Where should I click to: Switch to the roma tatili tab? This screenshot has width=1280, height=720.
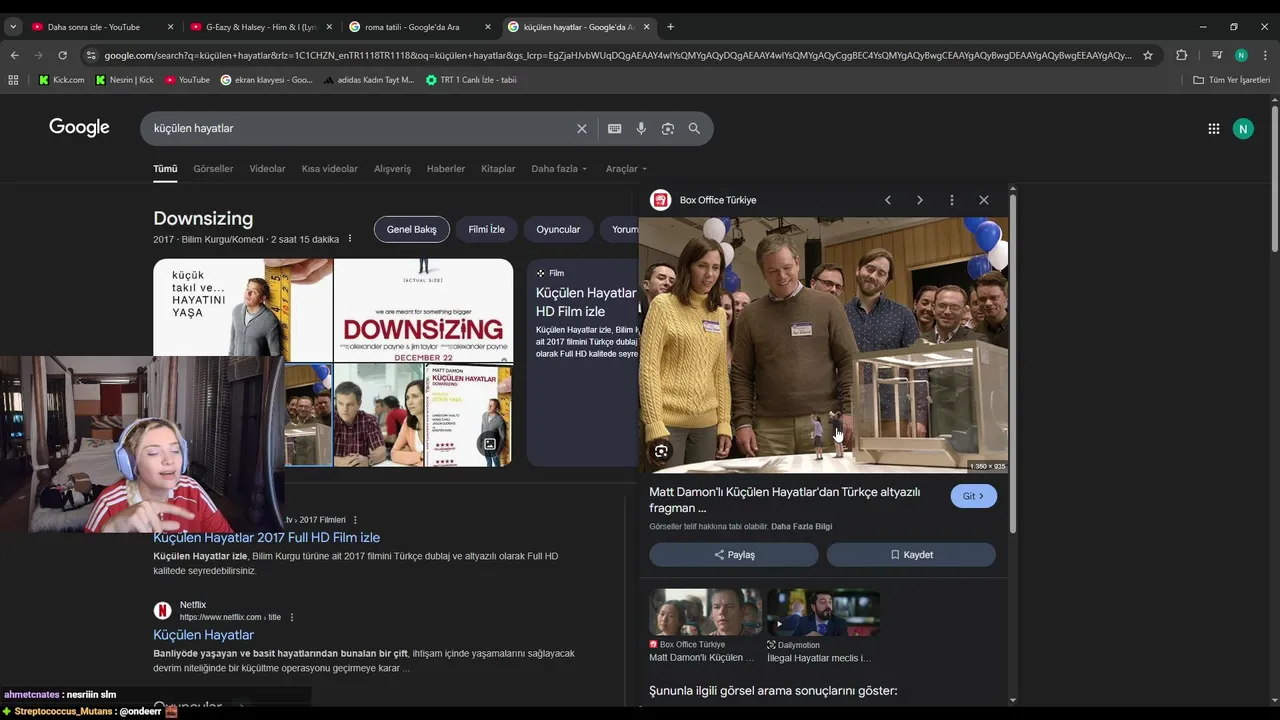419,27
